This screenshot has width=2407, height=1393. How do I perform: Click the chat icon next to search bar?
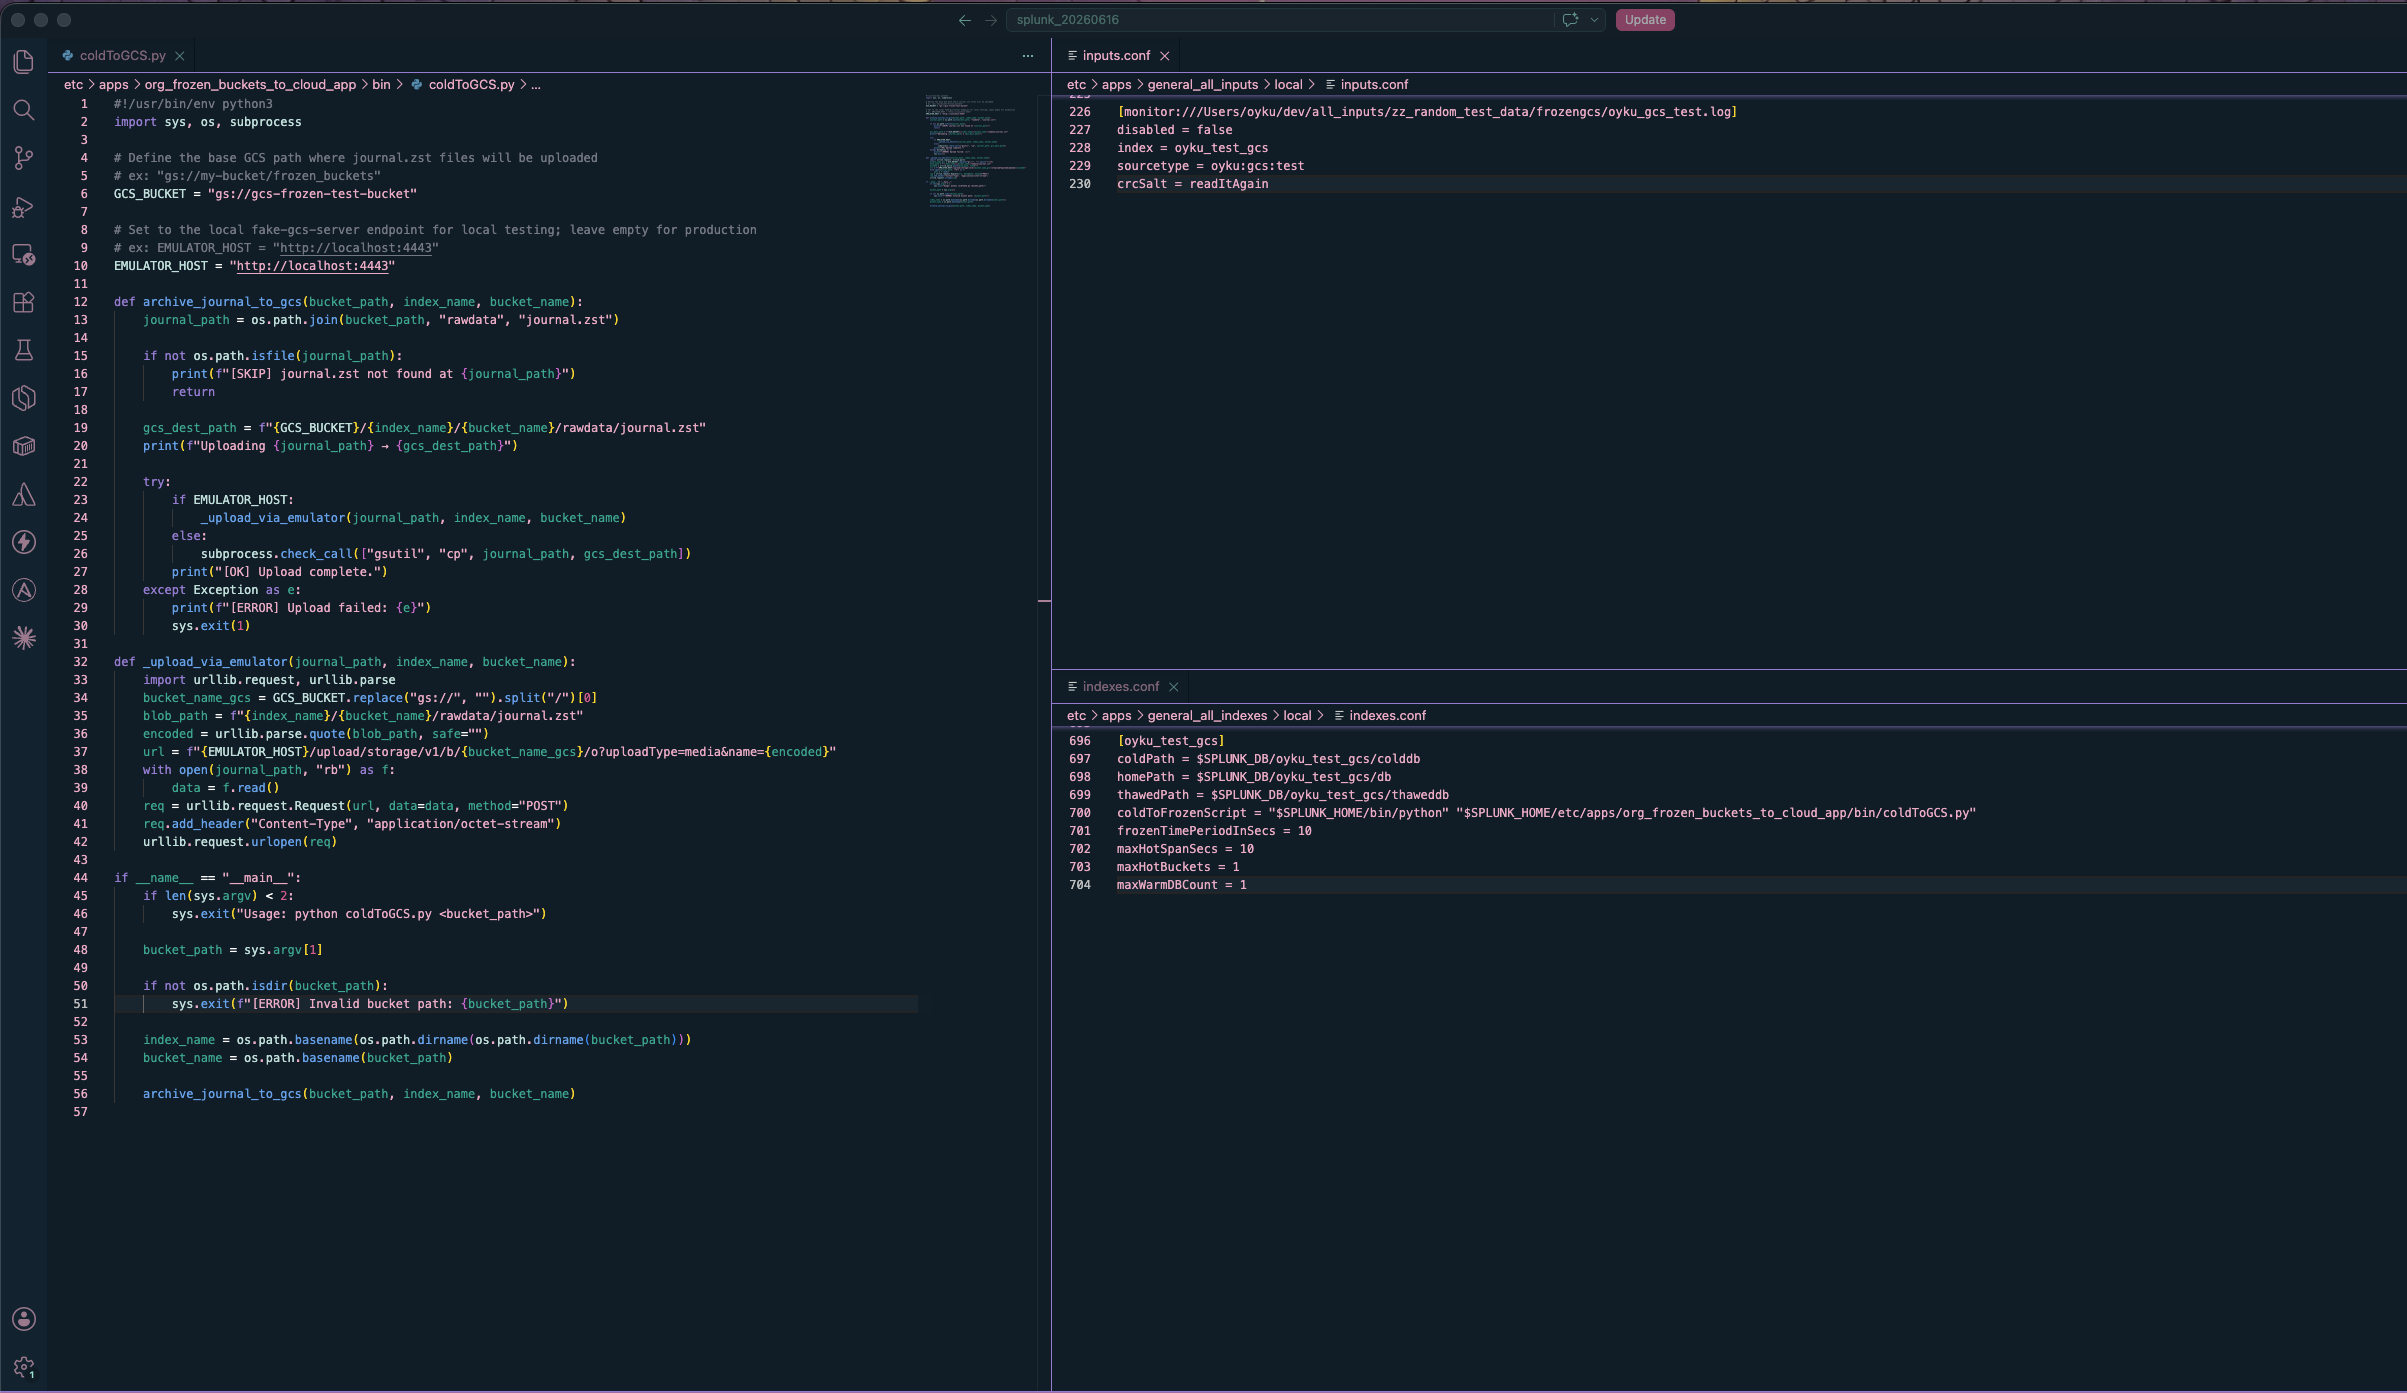pyautogui.click(x=1570, y=20)
